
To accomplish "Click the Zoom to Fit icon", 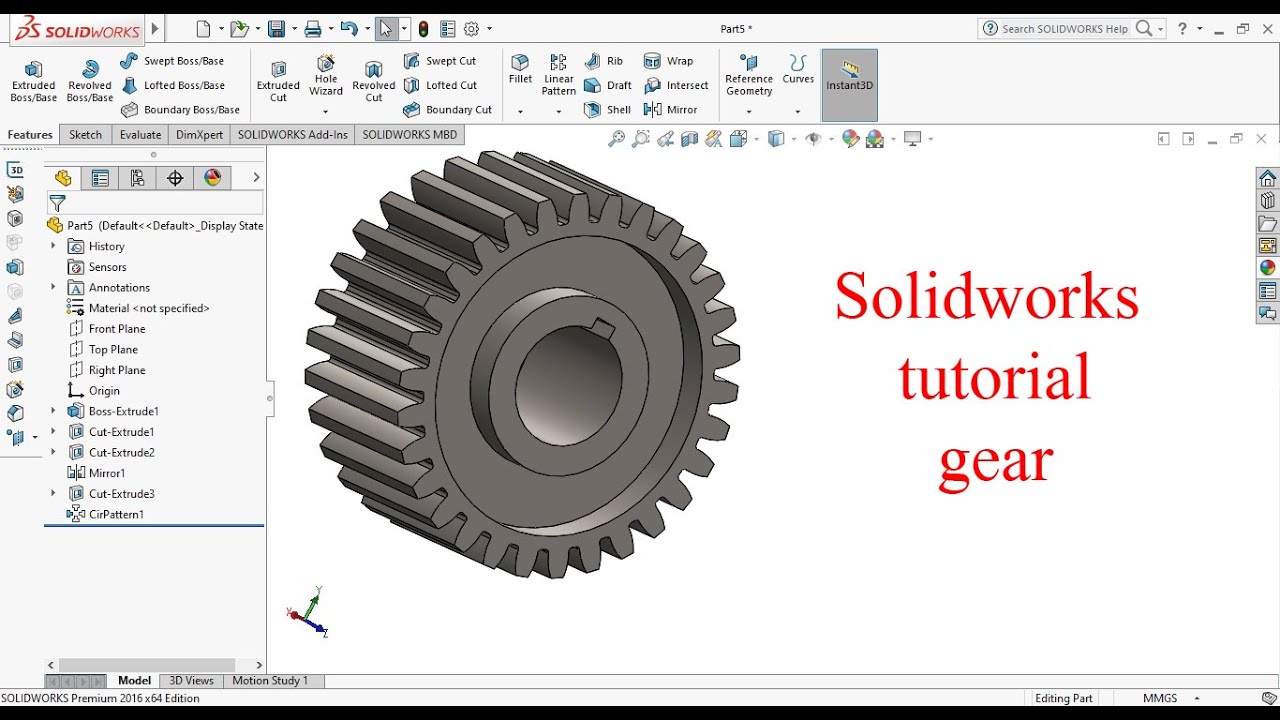I will [616, 139].
